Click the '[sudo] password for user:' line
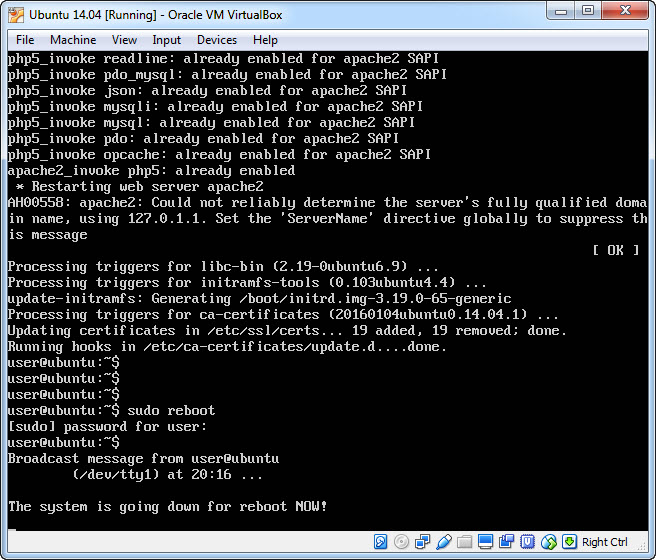Image resolution: width=656 pixels, height=560 pixels. 107,427
